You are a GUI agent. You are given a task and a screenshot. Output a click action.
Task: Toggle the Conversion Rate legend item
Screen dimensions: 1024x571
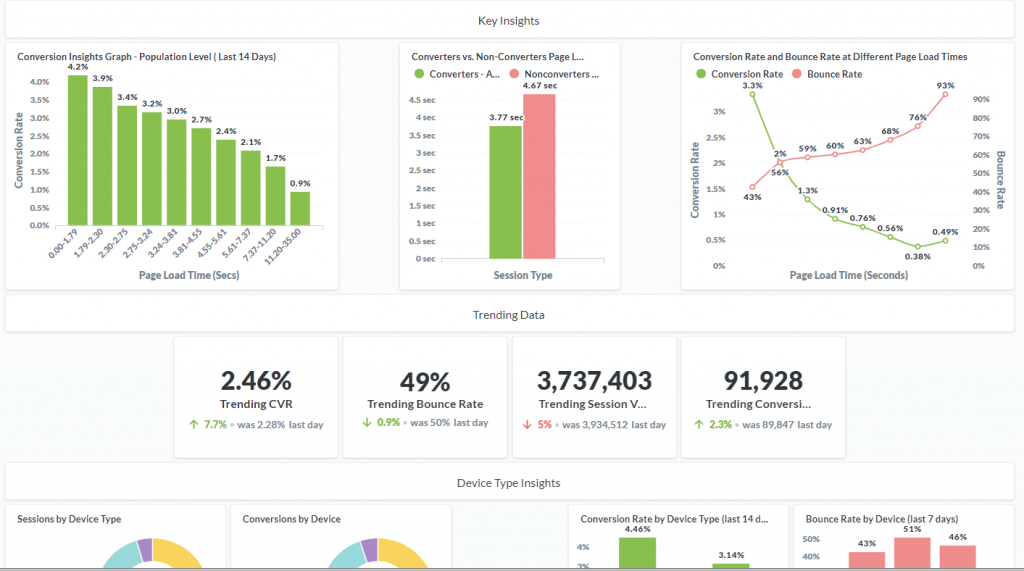pos(740,74)
